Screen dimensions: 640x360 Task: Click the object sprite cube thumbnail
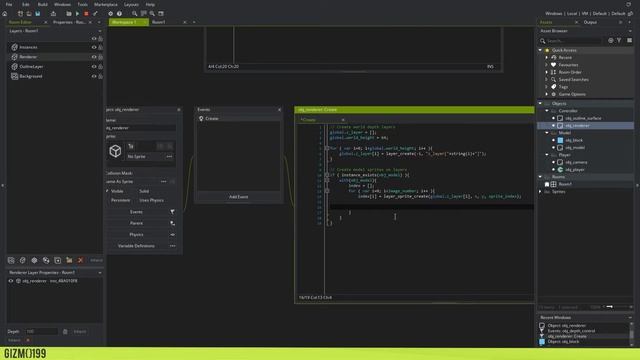pos(115,151)
